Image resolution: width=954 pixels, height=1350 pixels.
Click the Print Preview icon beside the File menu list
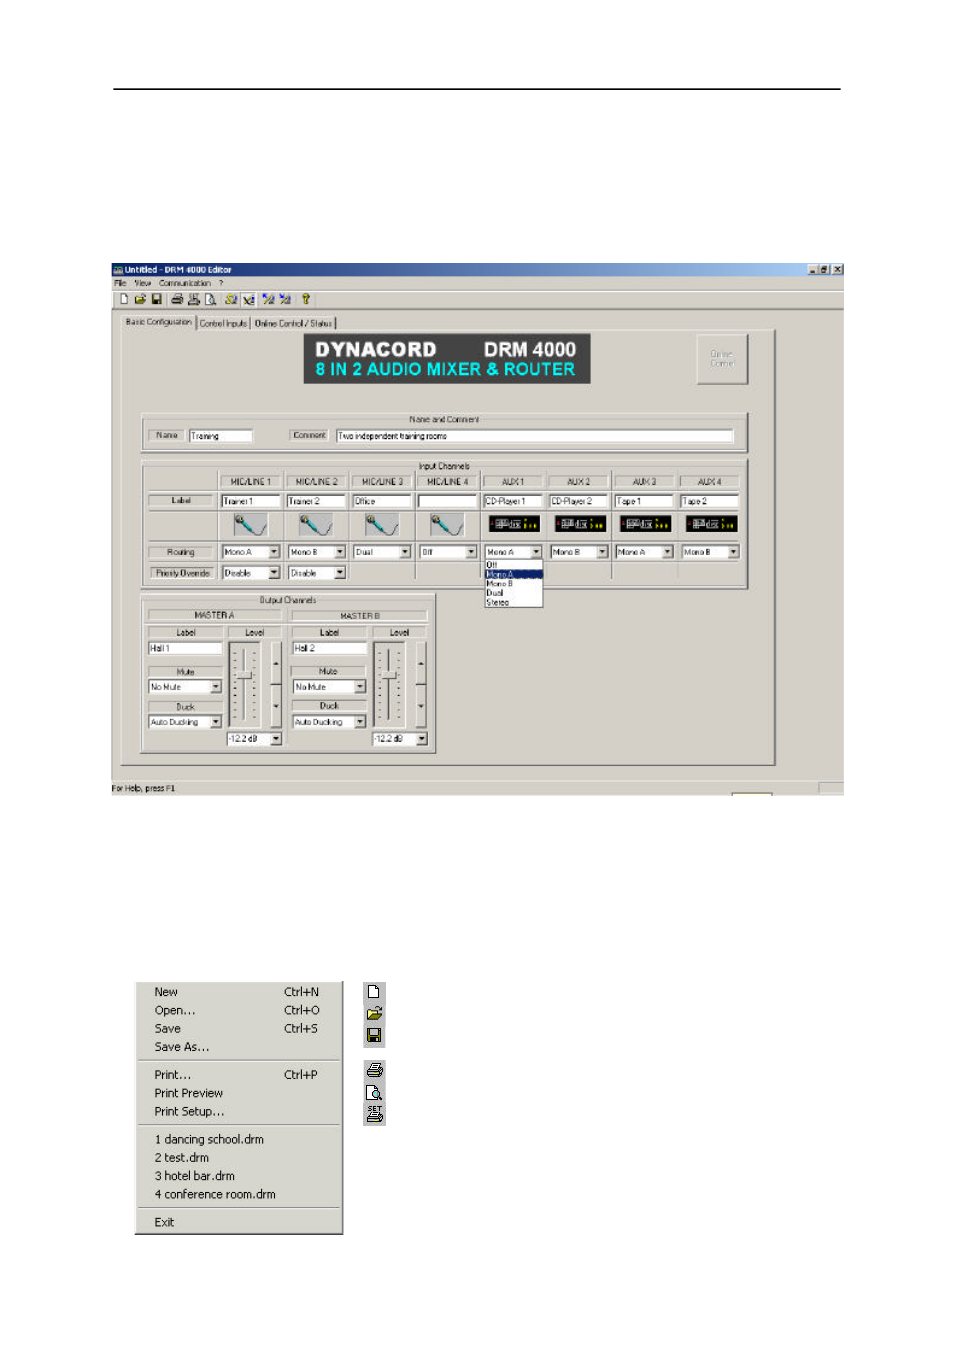click(x=374, y=1093)
